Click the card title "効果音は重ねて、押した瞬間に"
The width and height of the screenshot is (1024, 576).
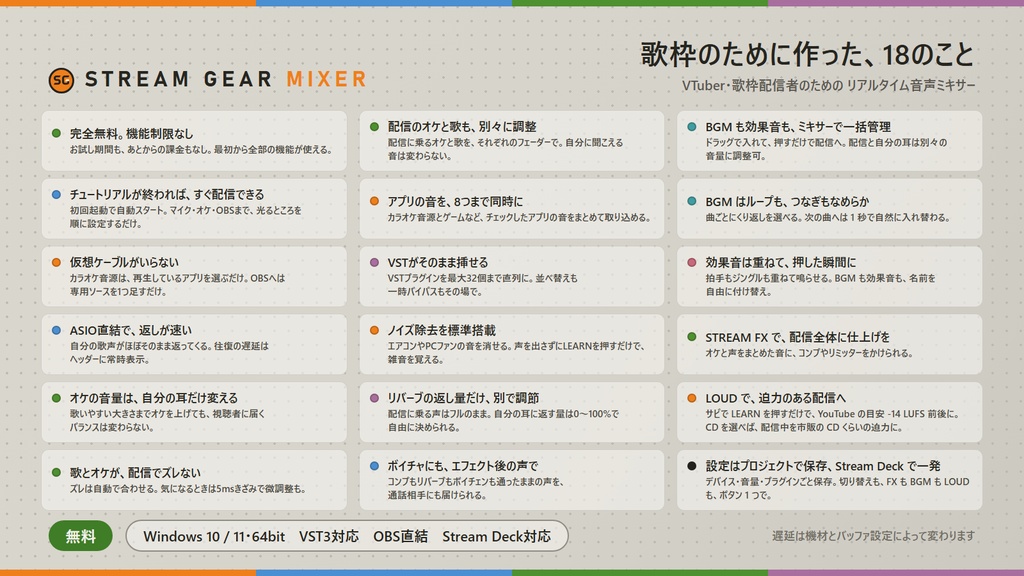pyautogui.click(x=780, y=262)
